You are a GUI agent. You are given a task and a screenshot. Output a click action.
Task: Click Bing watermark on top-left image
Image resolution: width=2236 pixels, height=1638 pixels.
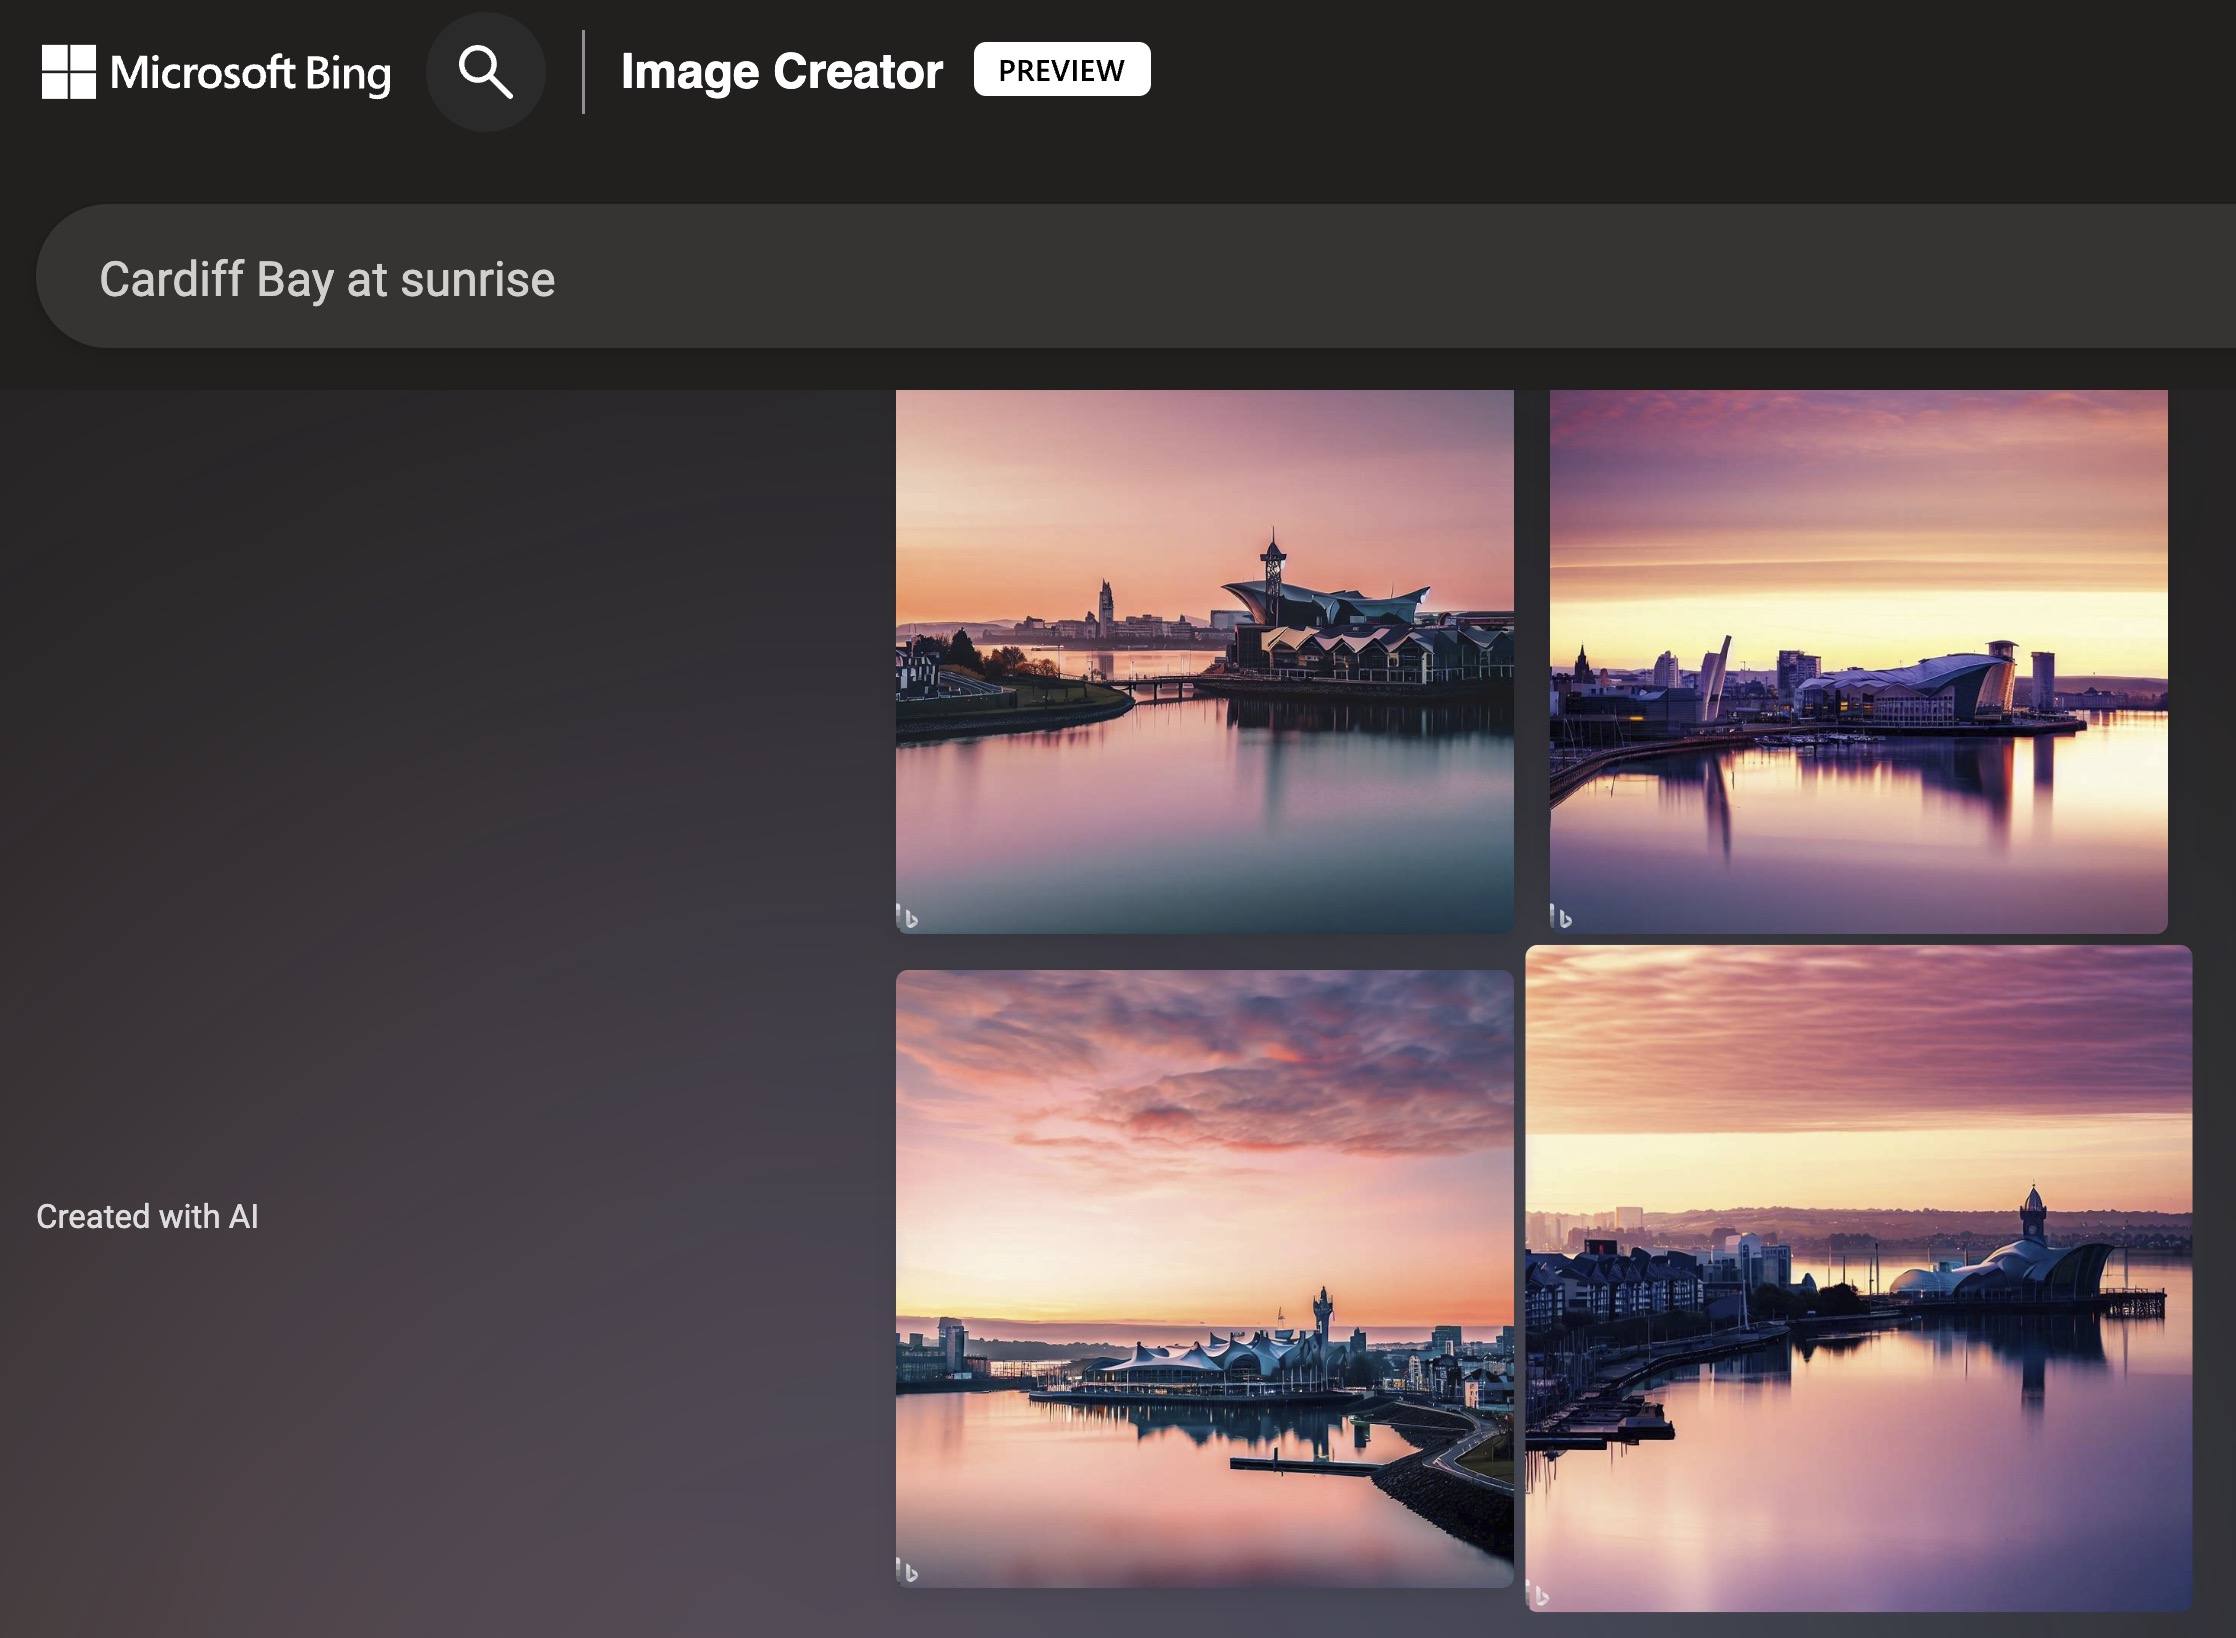(907, 916)
